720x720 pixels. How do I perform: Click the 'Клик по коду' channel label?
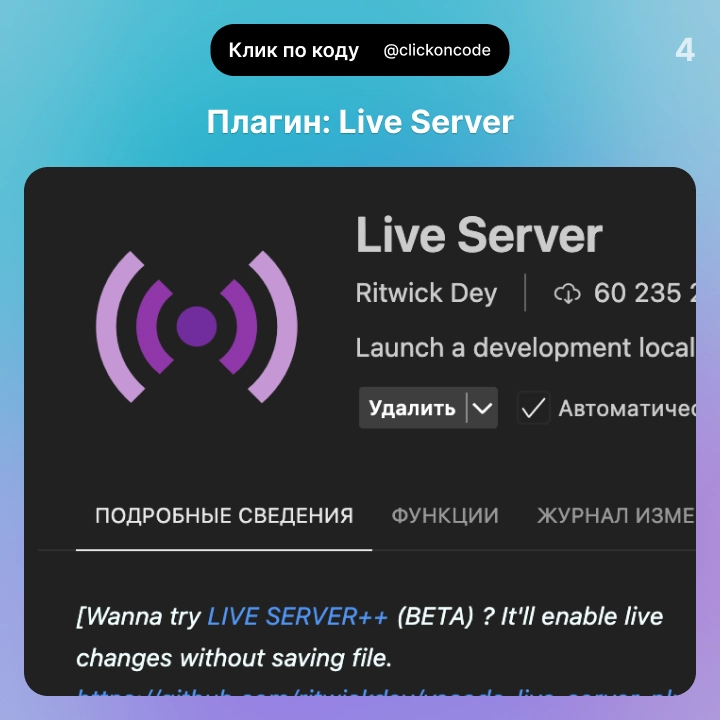294,51
